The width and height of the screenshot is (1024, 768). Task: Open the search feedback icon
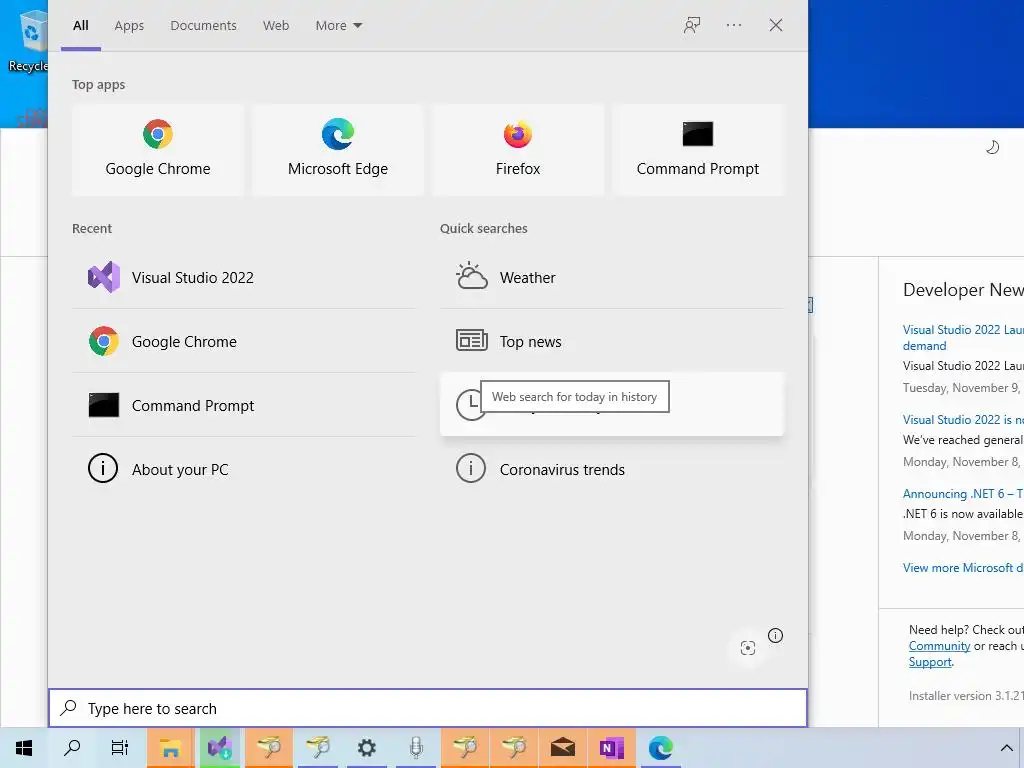tap(692, 25)
